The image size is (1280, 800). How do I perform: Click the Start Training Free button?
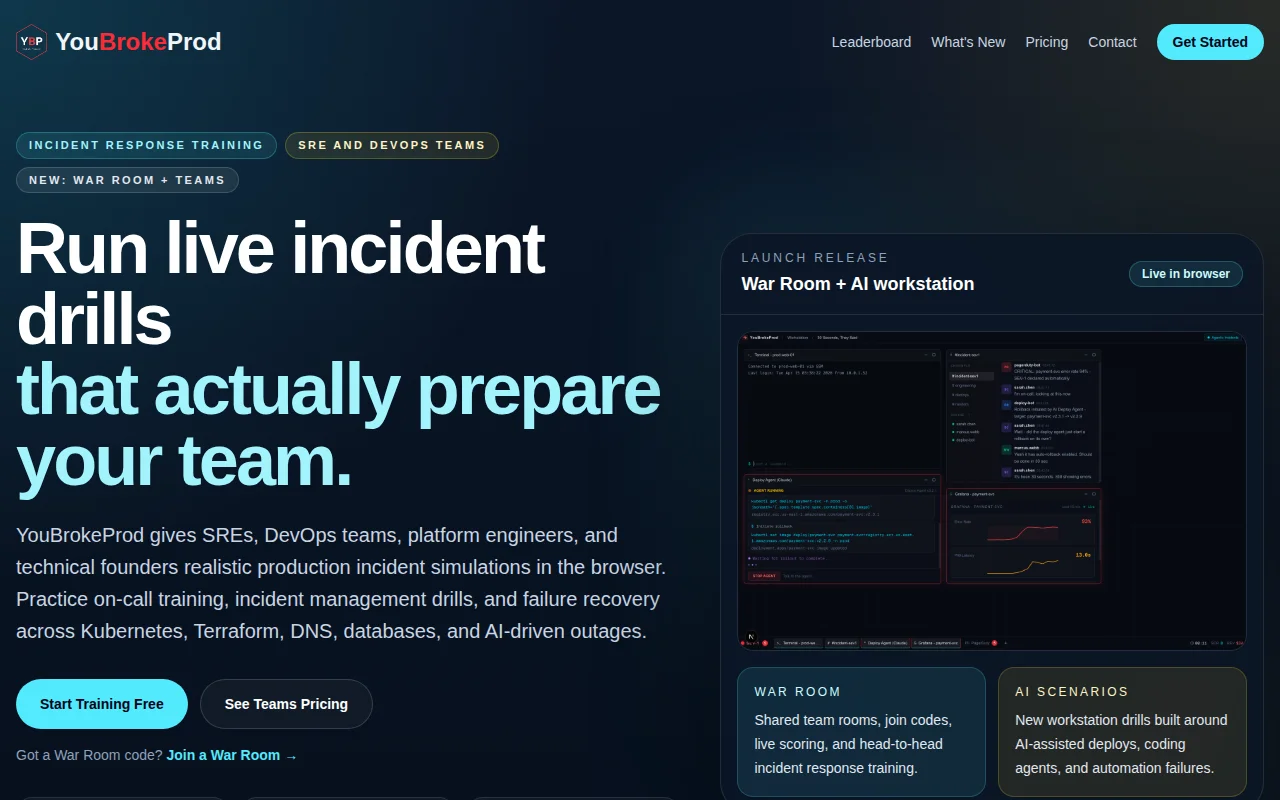(102, 704)
